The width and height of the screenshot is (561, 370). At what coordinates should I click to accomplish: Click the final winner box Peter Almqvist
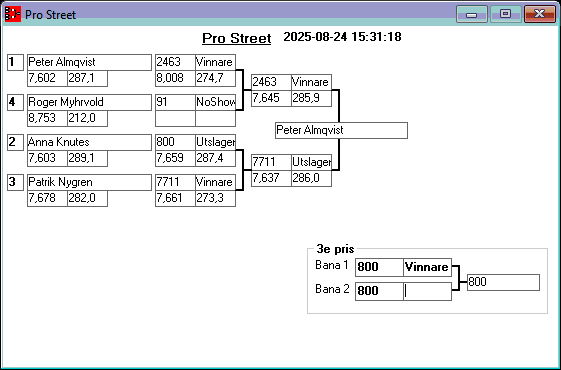341,130
